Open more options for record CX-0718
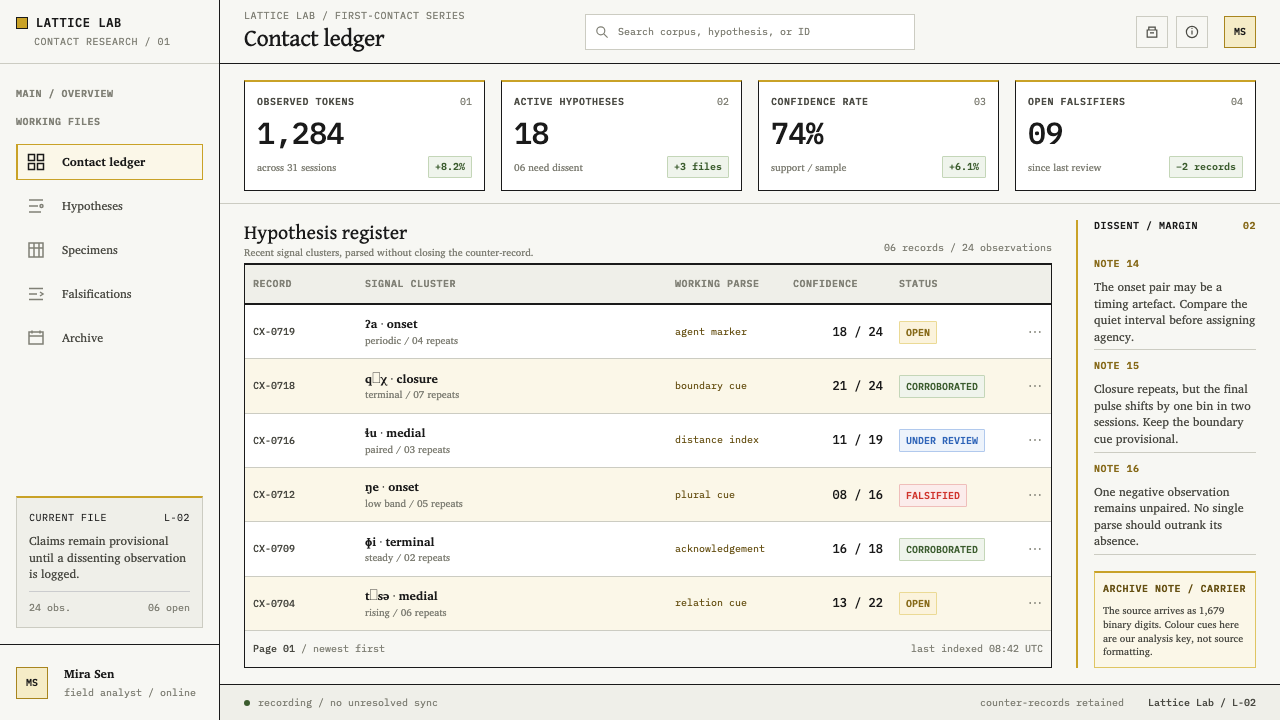The height and width of the screenshot is (720, 1280). pos(1035,386)
